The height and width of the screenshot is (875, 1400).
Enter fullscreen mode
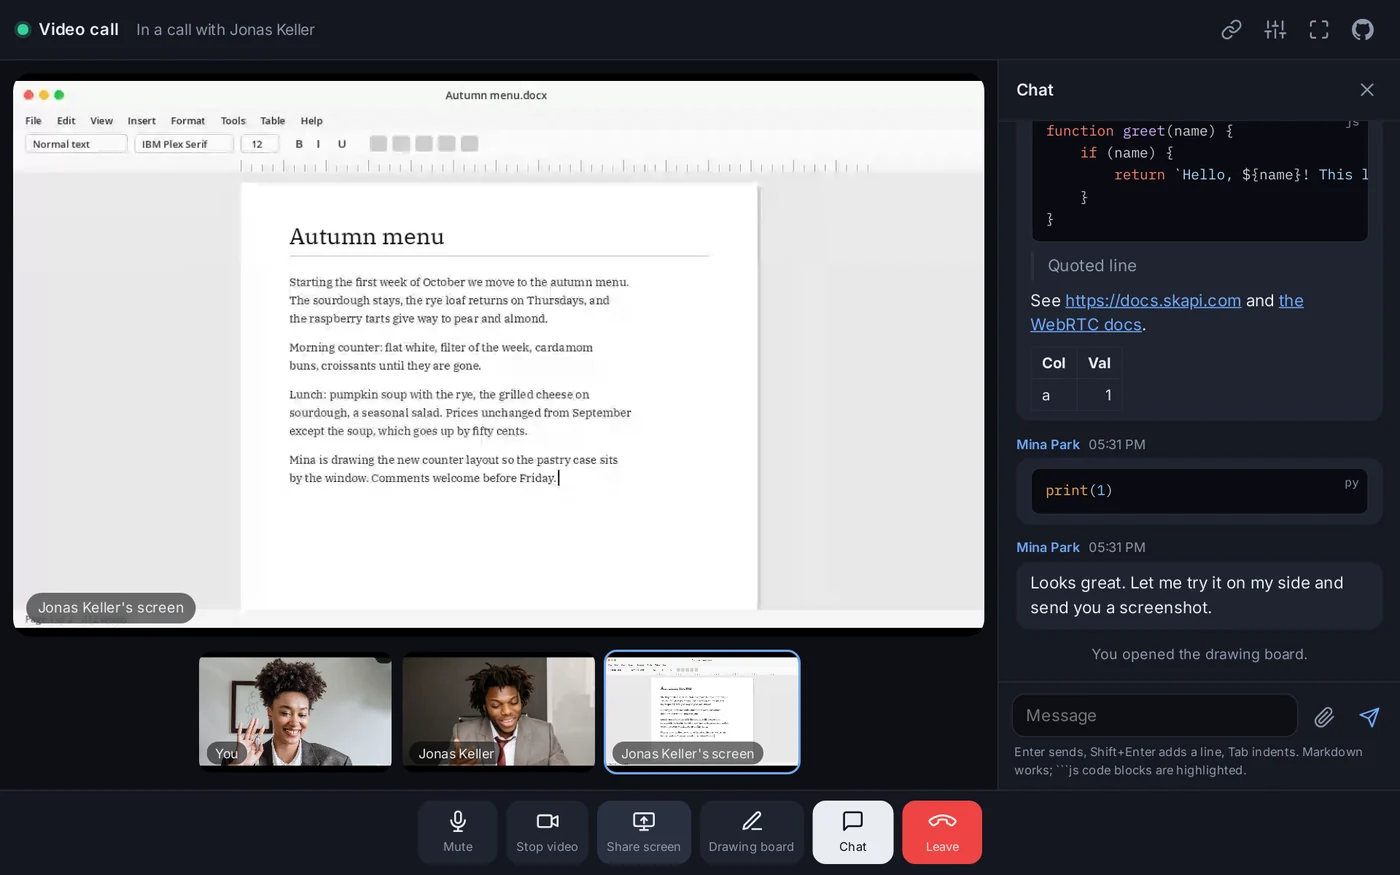coord(1319,30)
